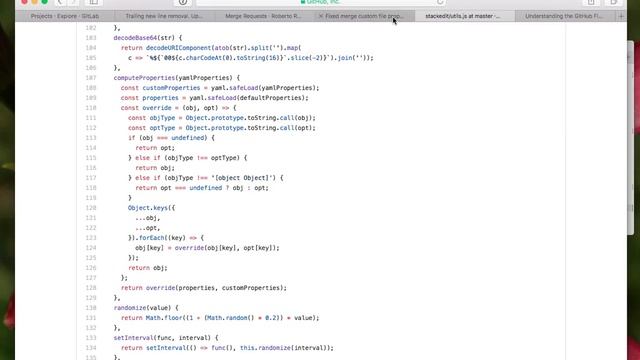Reload the page from the address bar
640x360 pixels.
[x=440, y=2]
